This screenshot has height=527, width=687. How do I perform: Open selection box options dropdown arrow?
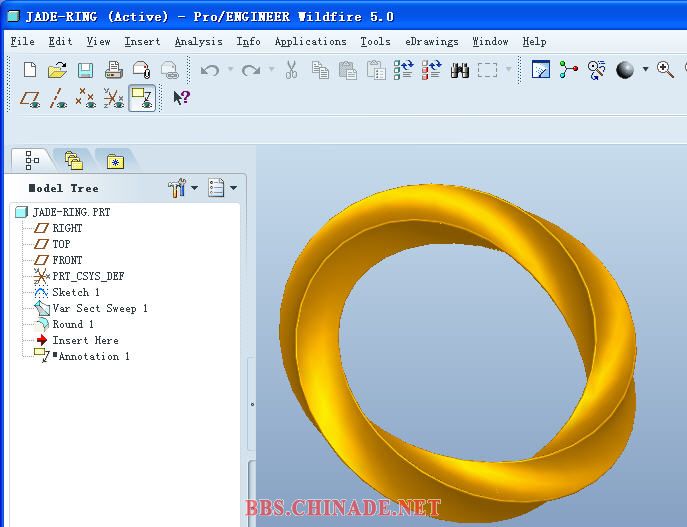508,69
